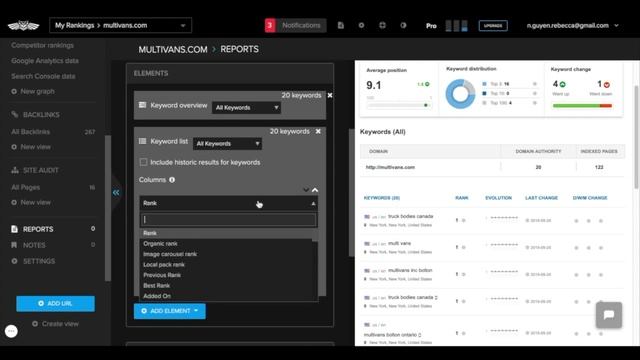Remove the Keyword overview element

[330, 95]
